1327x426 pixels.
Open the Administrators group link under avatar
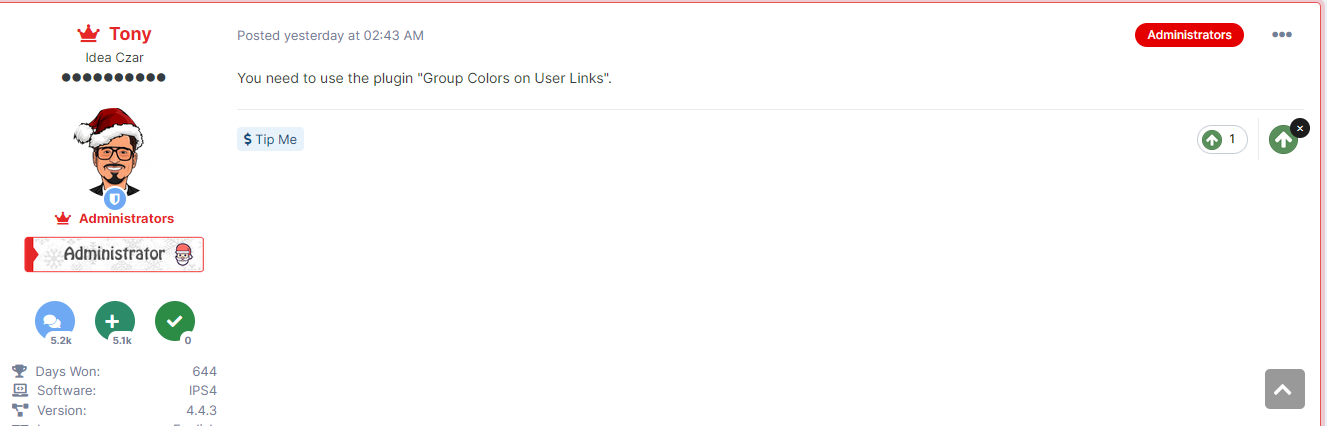tap(126, 219)
